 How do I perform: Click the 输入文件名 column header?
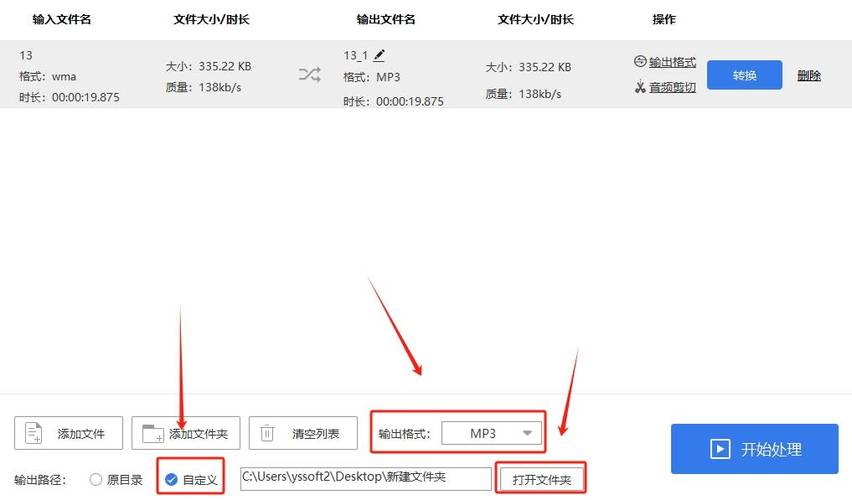61,19
